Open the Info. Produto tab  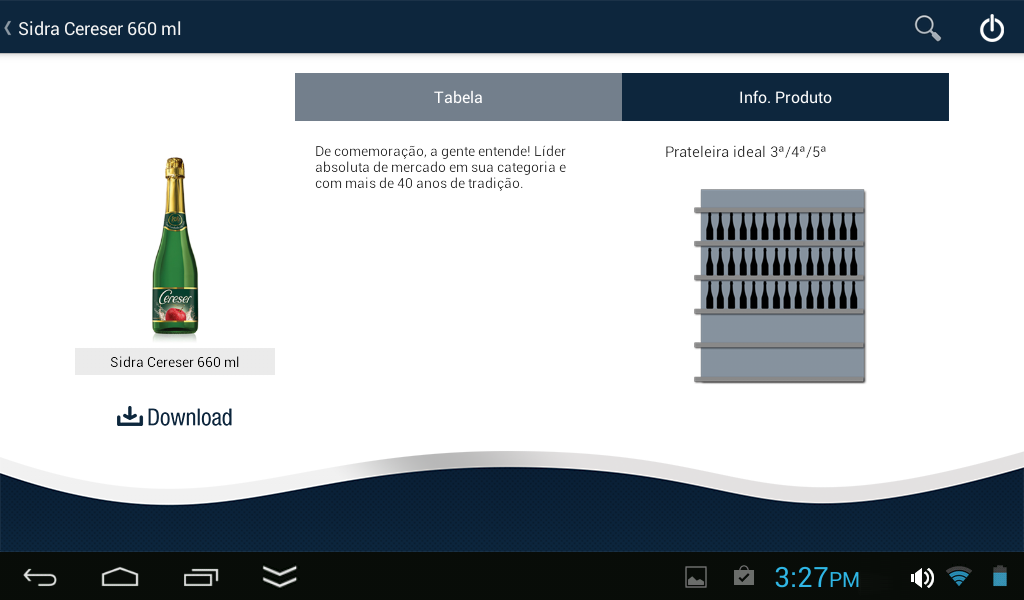tap(785, 97)
